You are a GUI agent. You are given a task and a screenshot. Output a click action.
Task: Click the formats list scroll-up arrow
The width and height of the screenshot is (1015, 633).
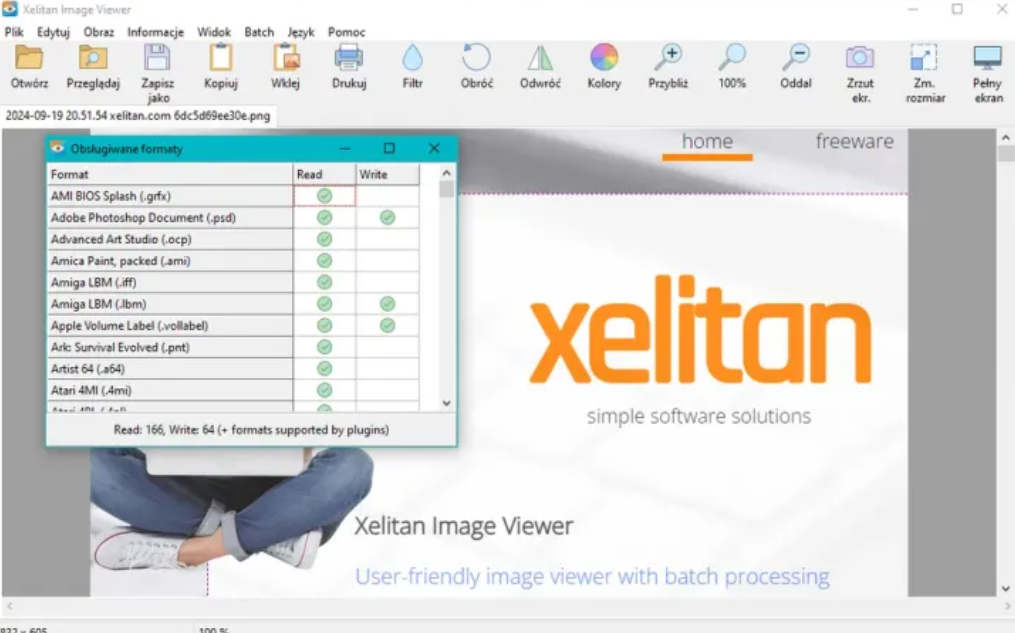446,173
